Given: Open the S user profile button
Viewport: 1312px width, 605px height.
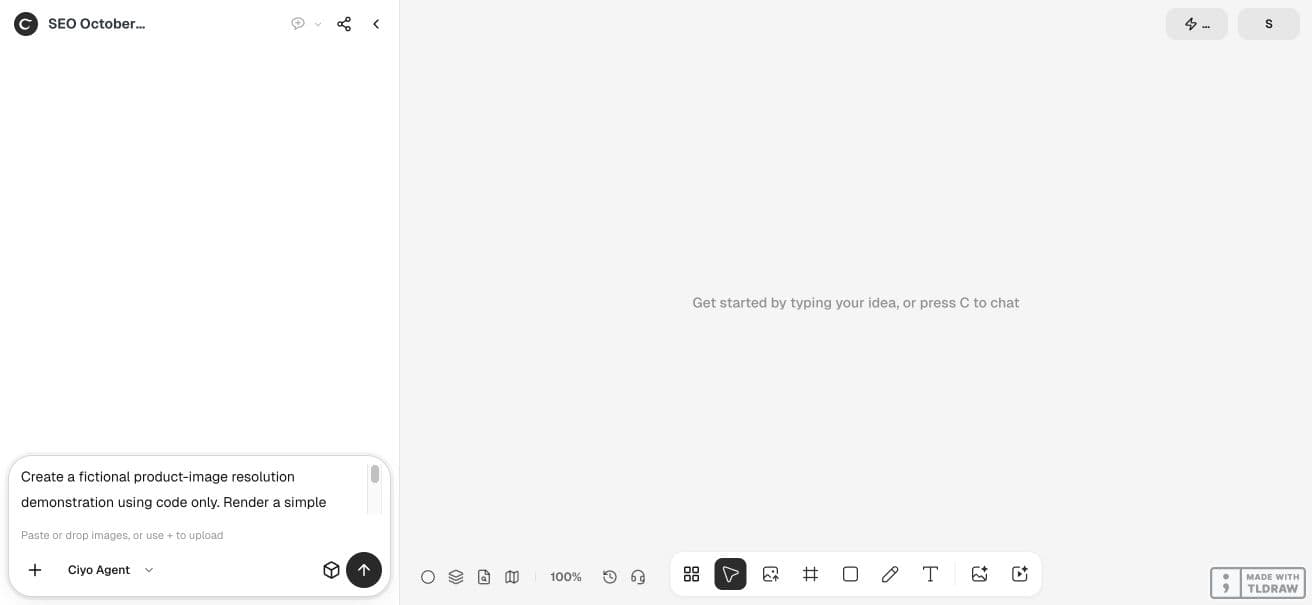Looking at the screenshot, I should [1269, 24].
